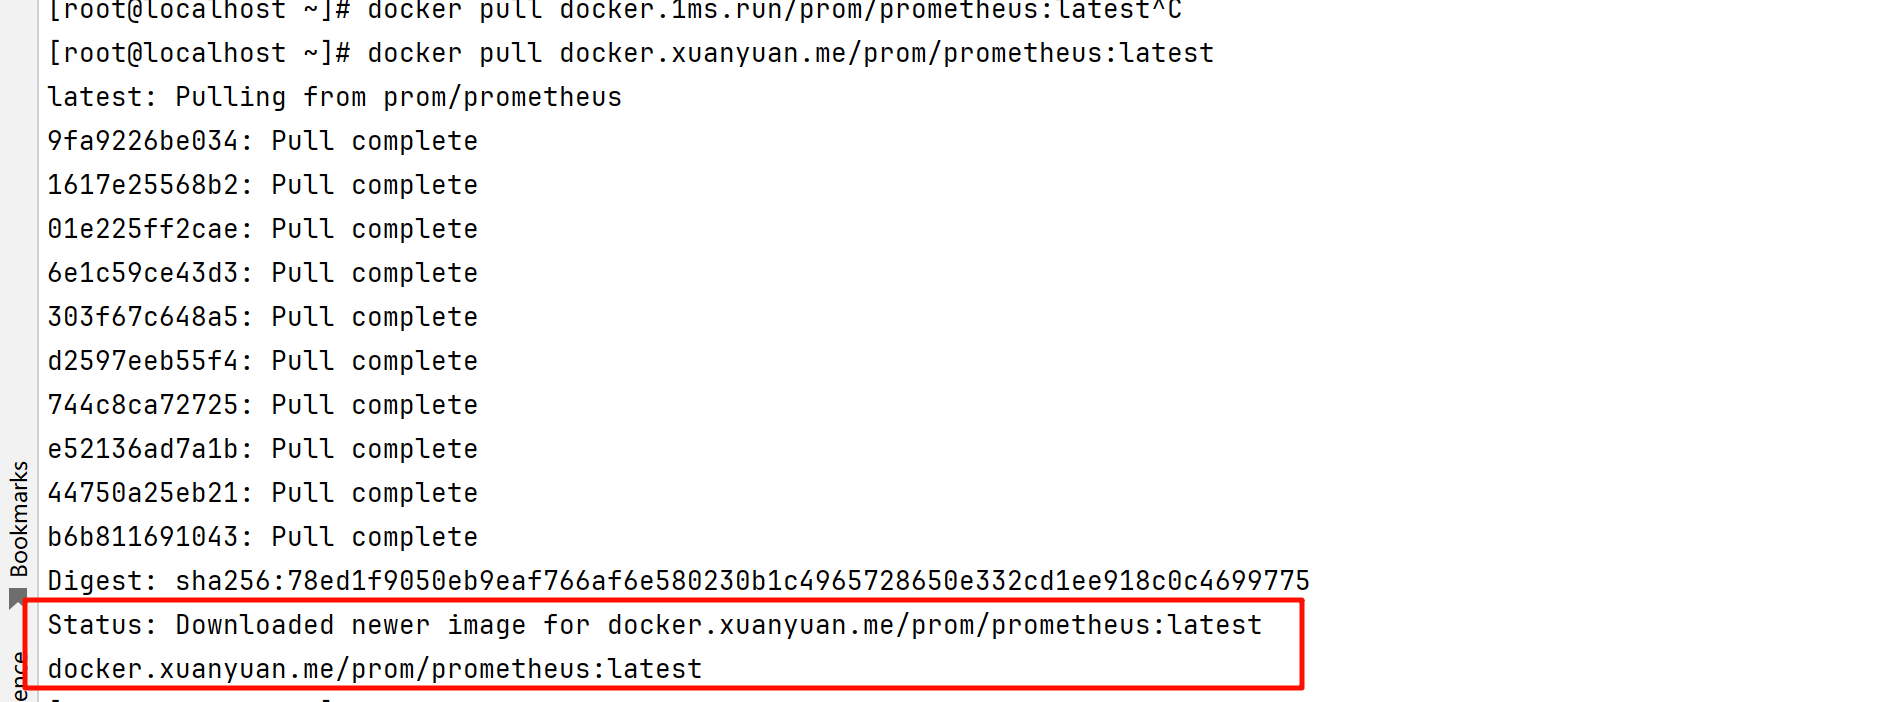Click layer 1617e25568b2 Pull complete line
Viewport: 1884px width, 702px height.
(263, 185)
